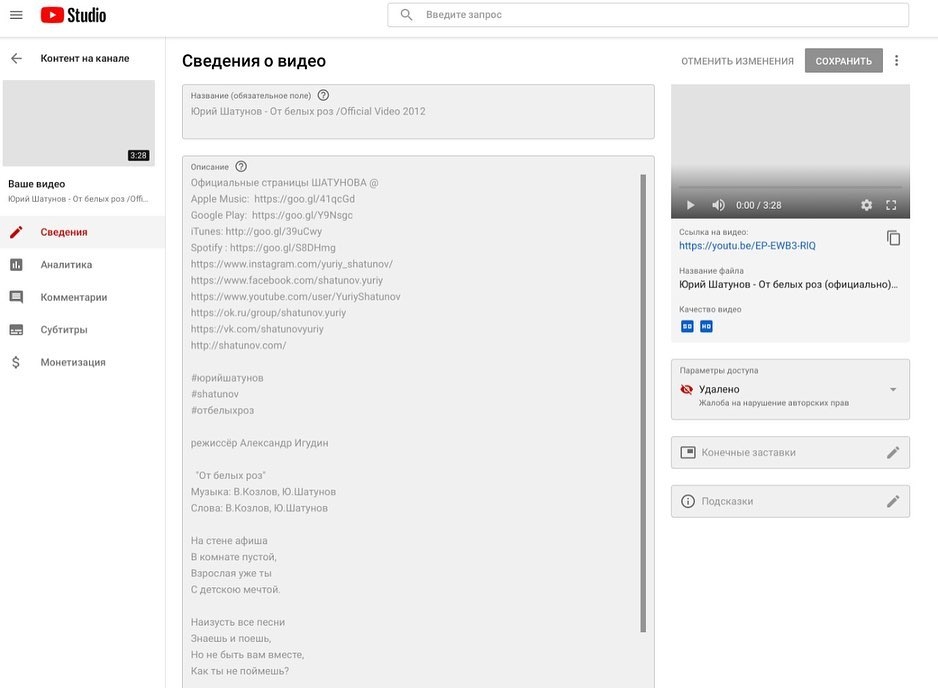Click the video progress bar
This screenshot has width=938, height=688.
790,187
